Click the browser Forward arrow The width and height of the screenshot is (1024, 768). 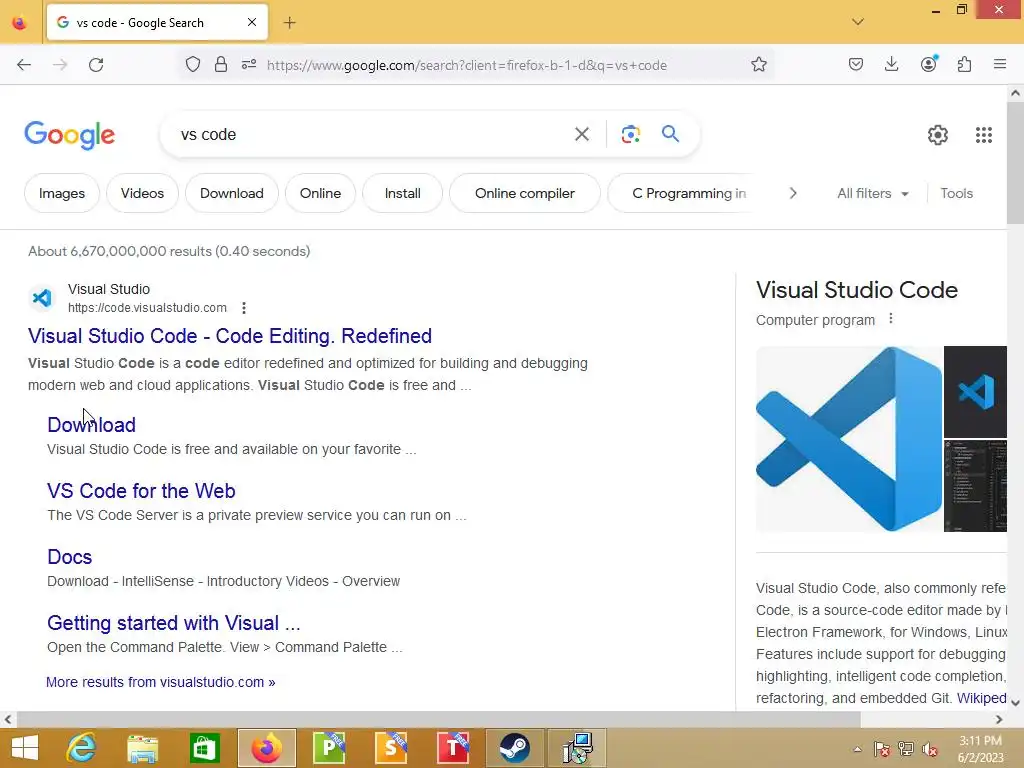click(x=60, y=65)
